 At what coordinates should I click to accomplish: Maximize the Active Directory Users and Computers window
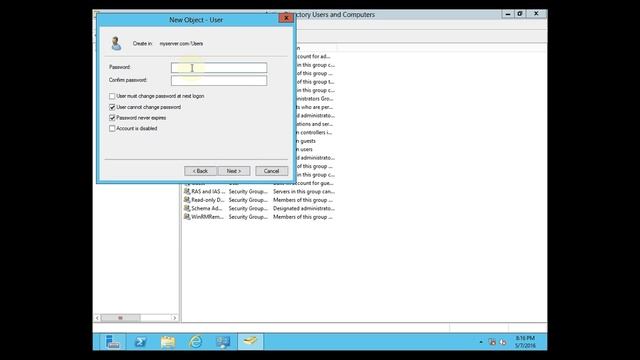point(520,14)
